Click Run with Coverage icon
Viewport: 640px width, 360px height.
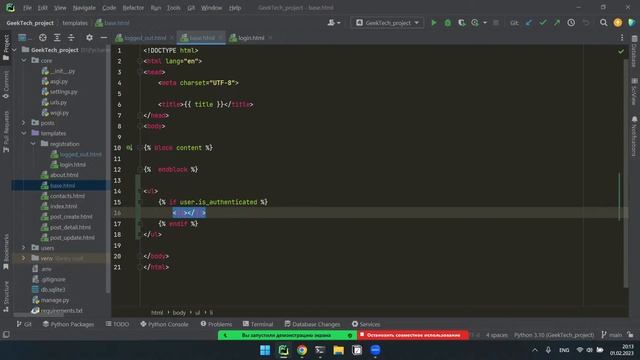pyautogui.click(x=462, y=23)
